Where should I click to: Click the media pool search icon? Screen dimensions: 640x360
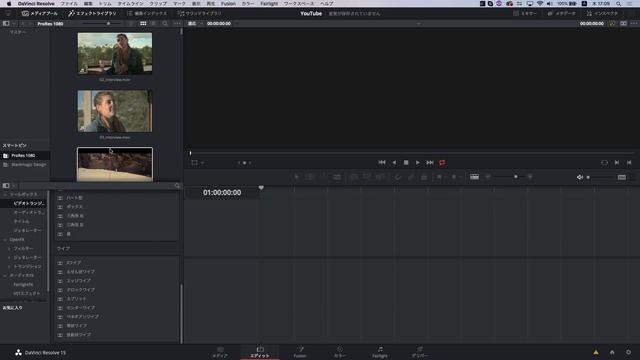(x=165, y=24)
